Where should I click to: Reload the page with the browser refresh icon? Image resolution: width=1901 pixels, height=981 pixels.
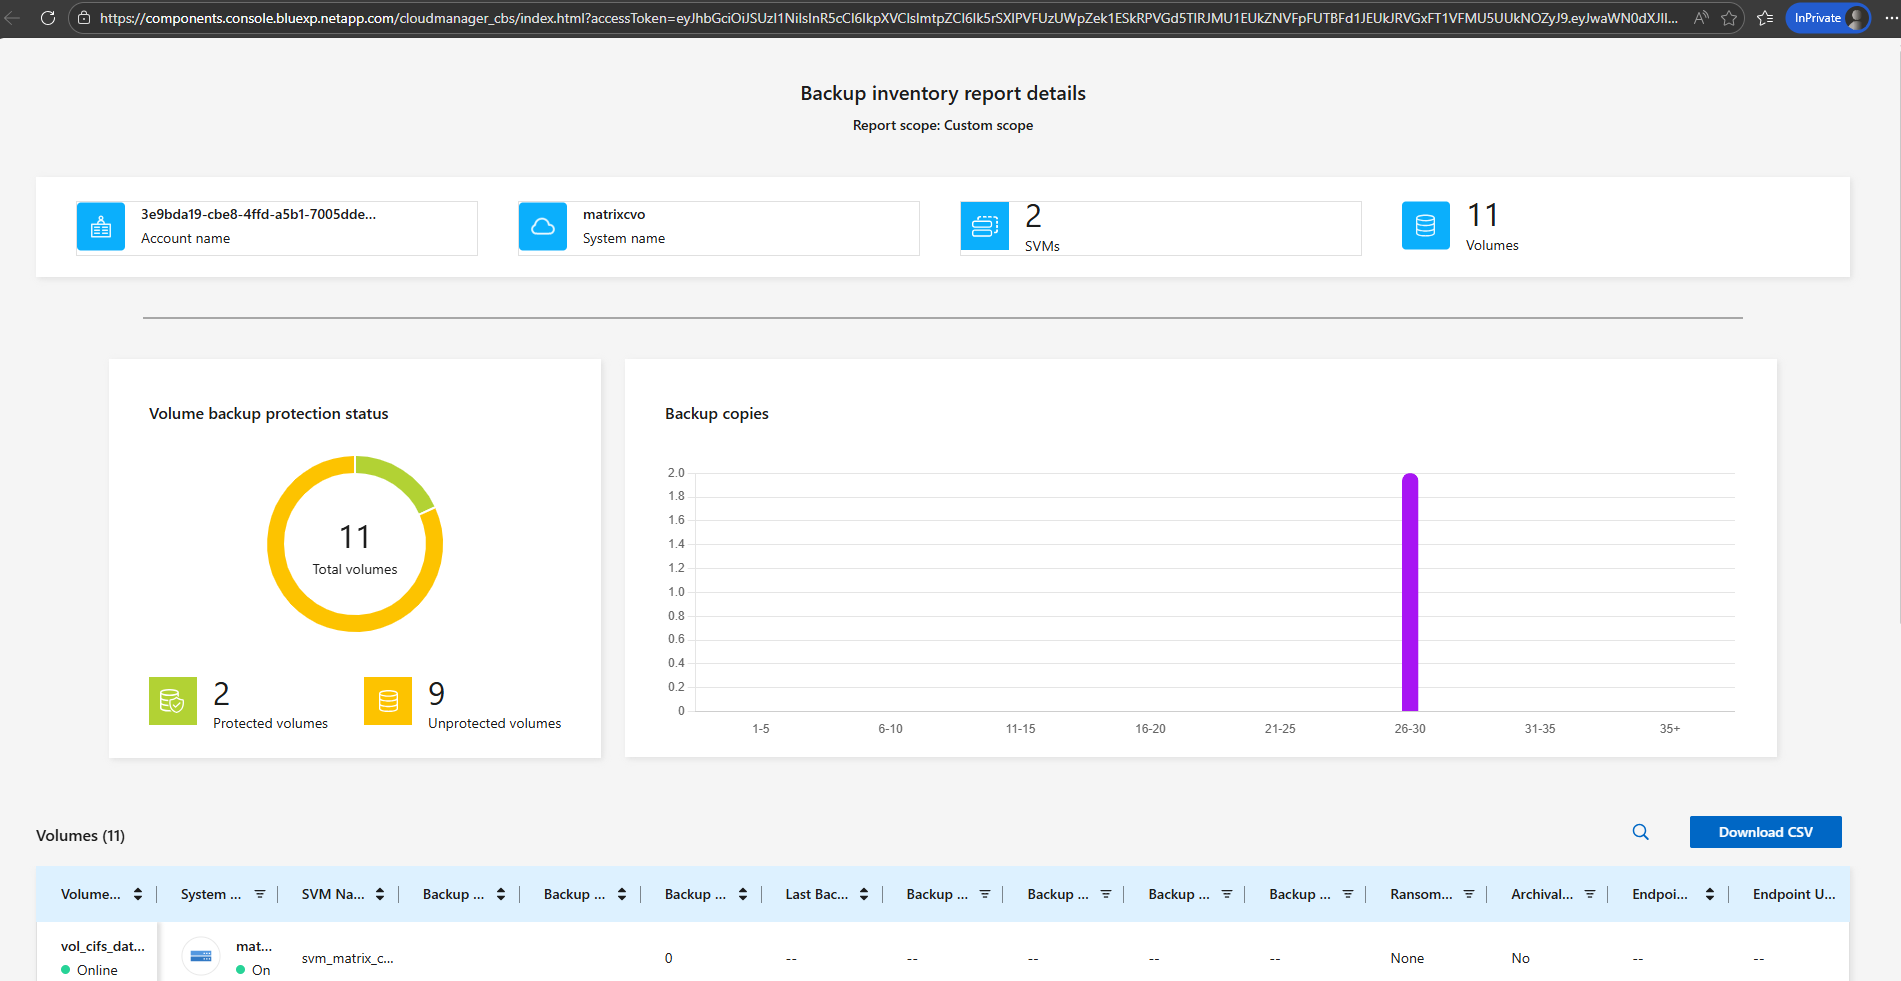pyautogui.click(x=47, y=18)
